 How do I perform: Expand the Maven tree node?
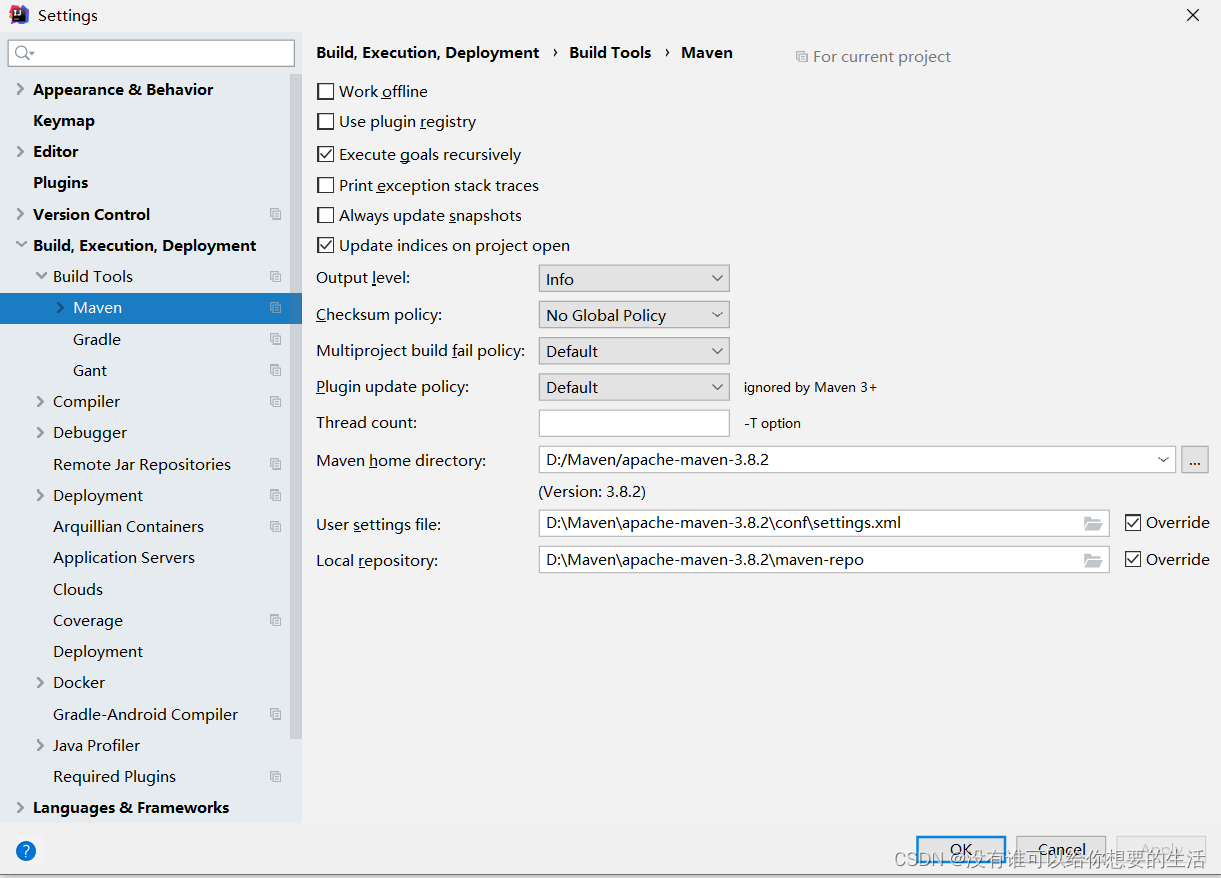coord(60,308)
